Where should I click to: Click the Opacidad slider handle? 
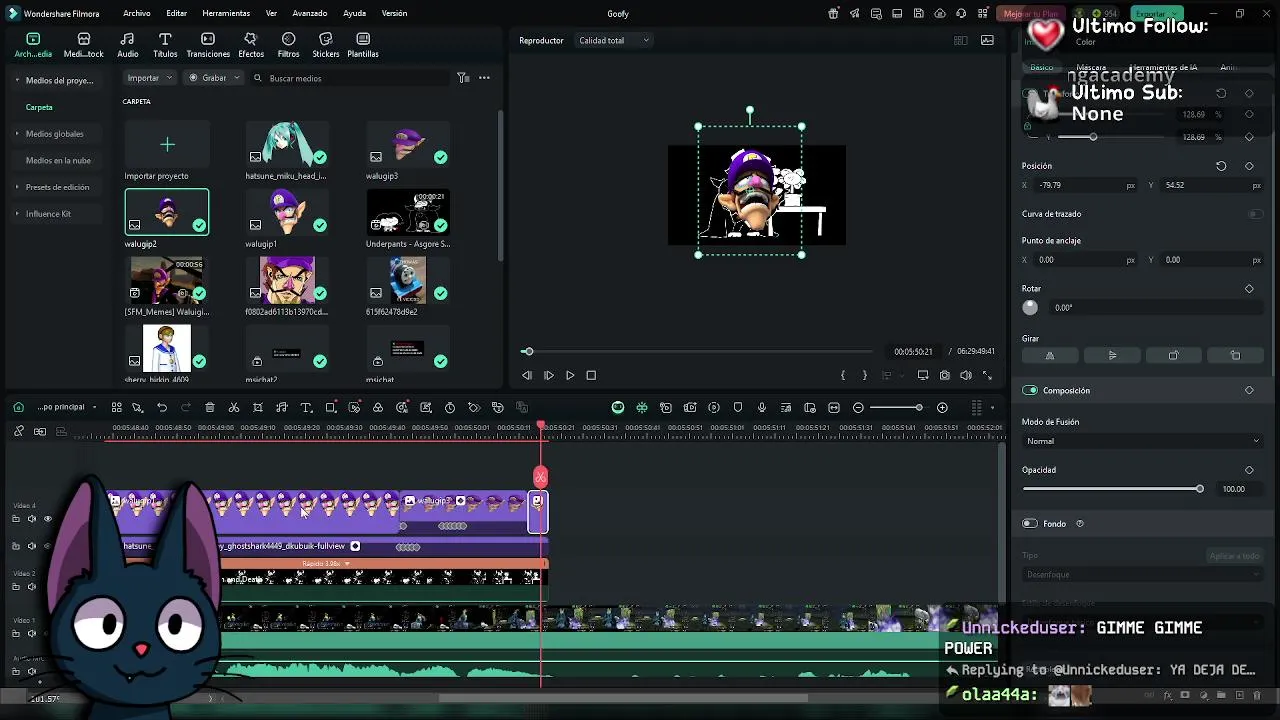click(x=1199, y=489)
